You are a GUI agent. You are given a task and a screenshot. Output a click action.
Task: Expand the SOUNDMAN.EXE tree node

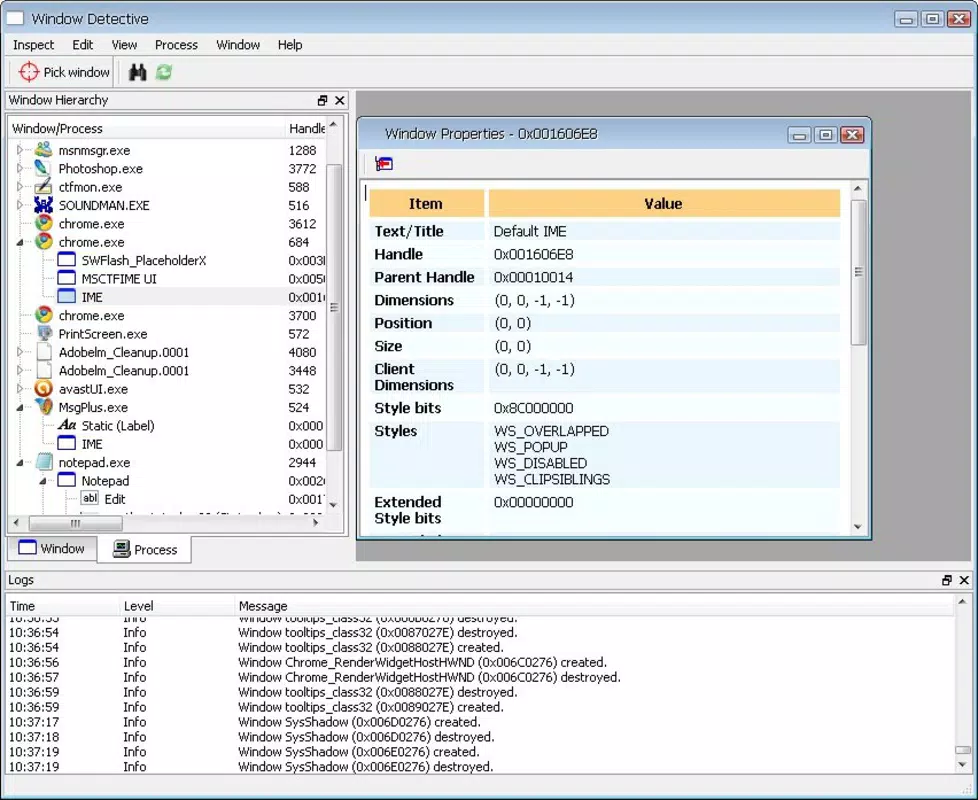pyautogui.click(x=19, y=205)
